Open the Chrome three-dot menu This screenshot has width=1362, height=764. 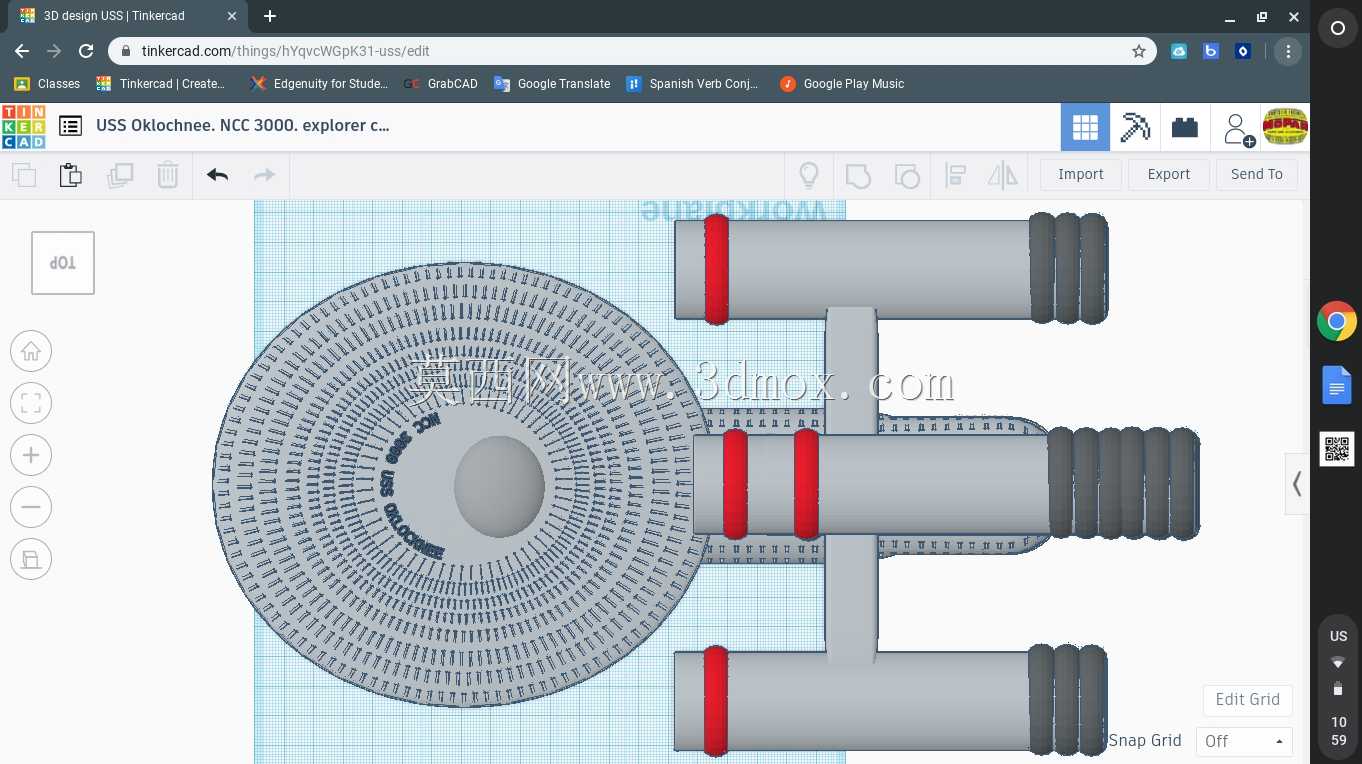click(1288, 51)
